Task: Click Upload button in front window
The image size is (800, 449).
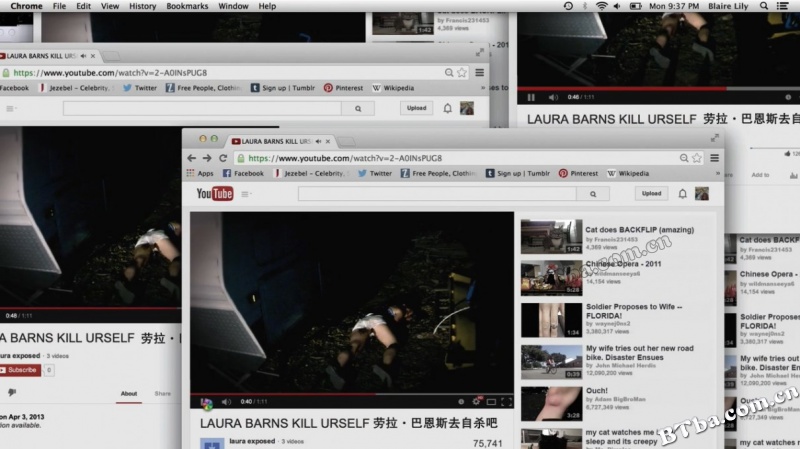Action: [x=652, y=193]
